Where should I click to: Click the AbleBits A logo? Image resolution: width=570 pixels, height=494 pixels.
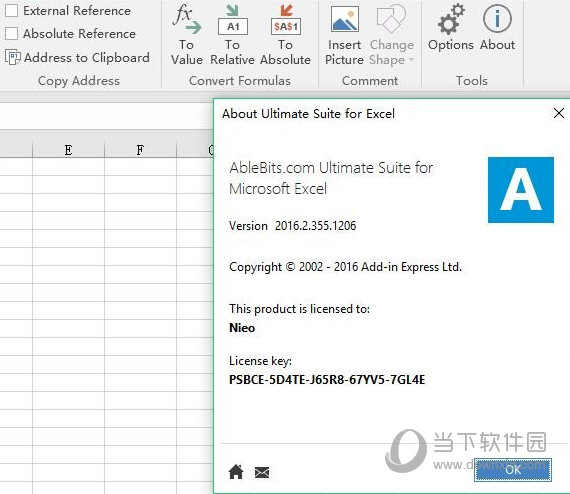(x=521, y=190)
